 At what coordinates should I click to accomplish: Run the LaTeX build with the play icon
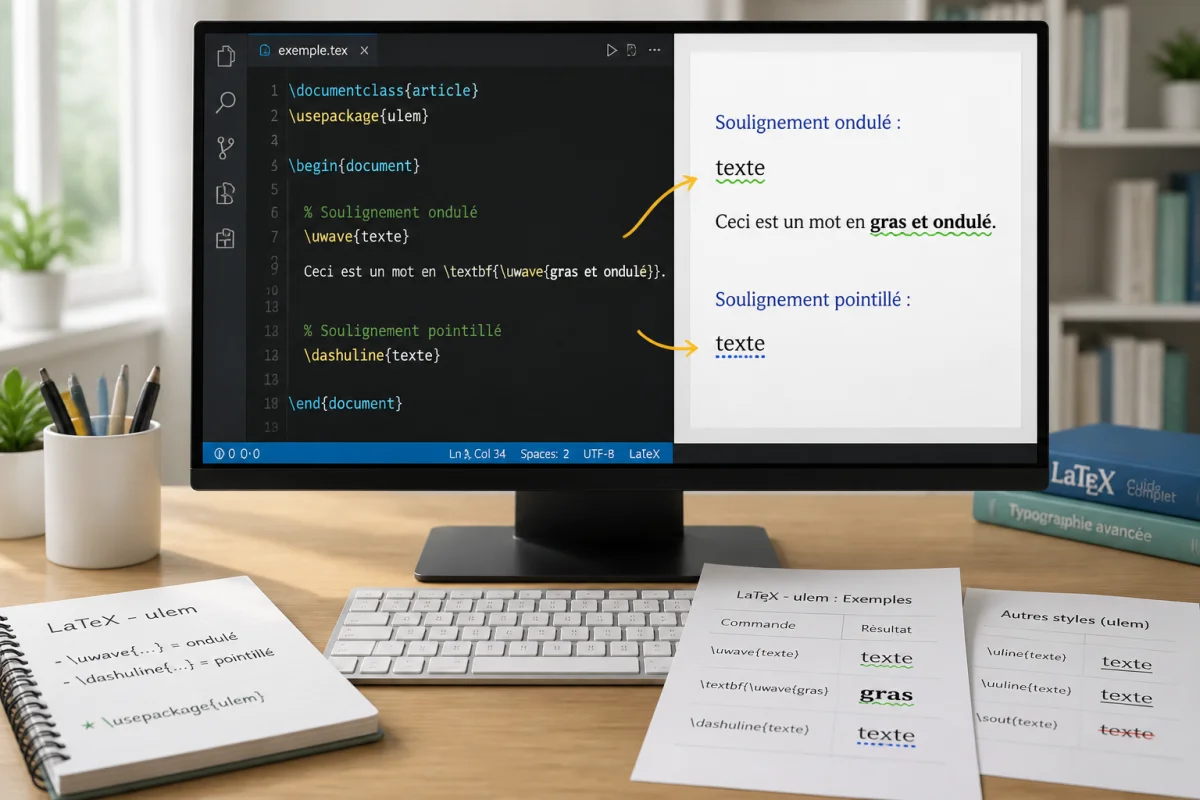point(612,50)
